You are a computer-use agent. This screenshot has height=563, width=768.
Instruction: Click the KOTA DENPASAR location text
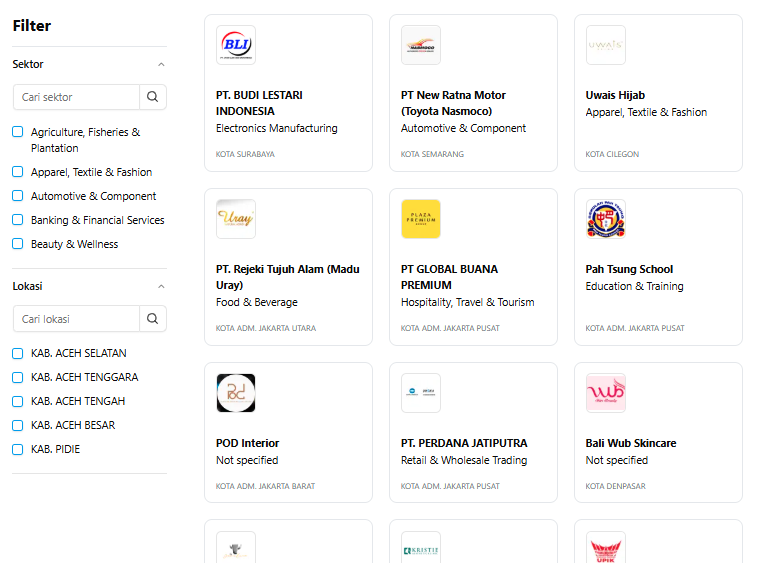(x=616, y=486)
